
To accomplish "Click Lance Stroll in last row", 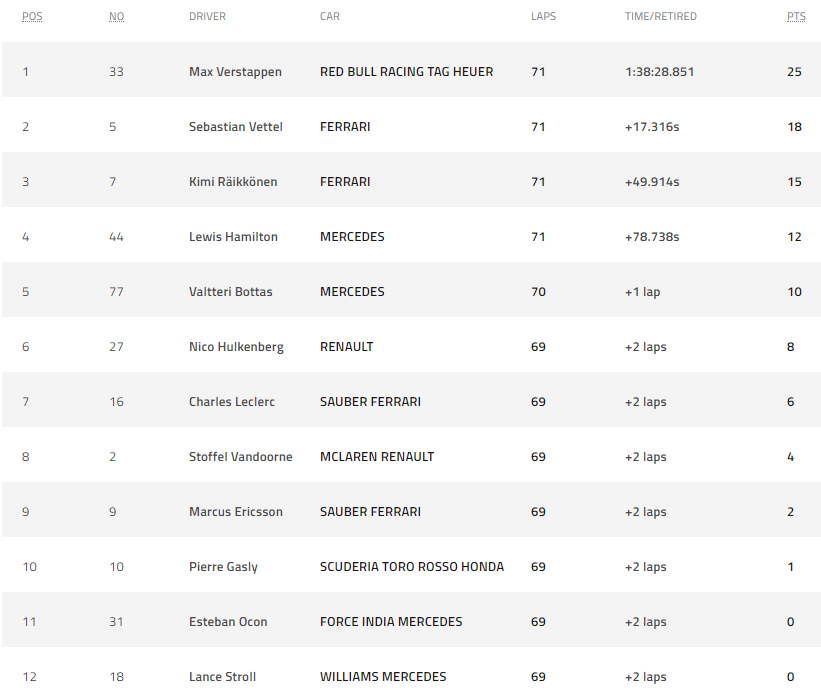I will pos(222,677).
